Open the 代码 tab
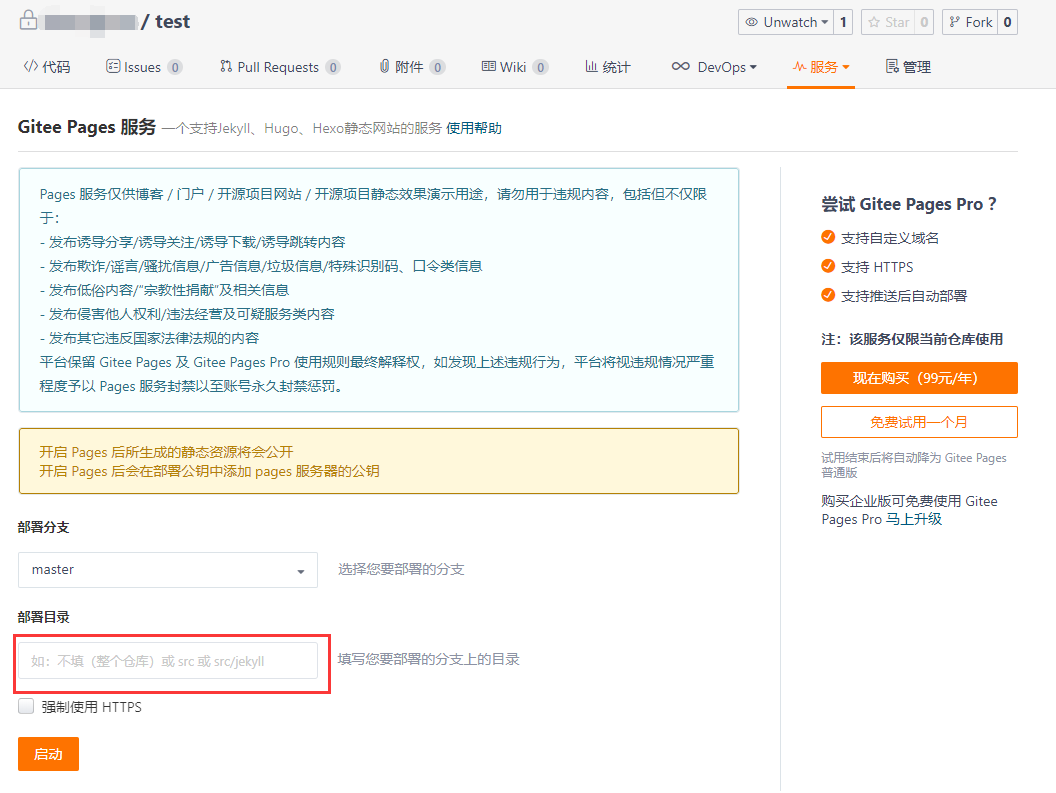Viewport: 1056px width, 793px height. click(x=47, y=67)
